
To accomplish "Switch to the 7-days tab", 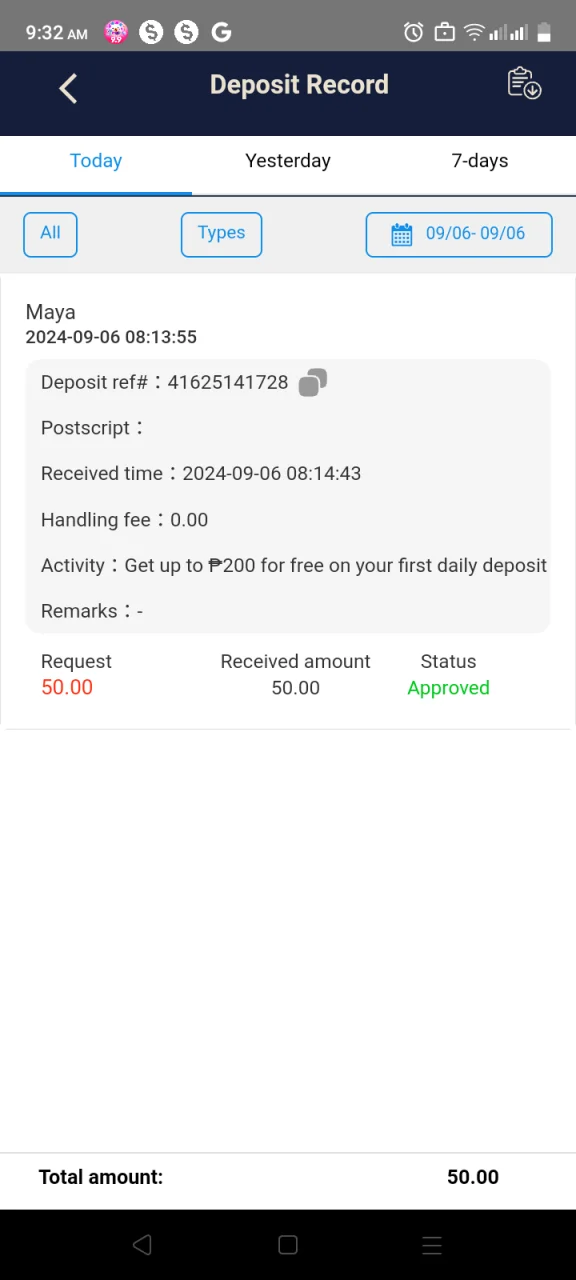I will (x=480, y=161).
